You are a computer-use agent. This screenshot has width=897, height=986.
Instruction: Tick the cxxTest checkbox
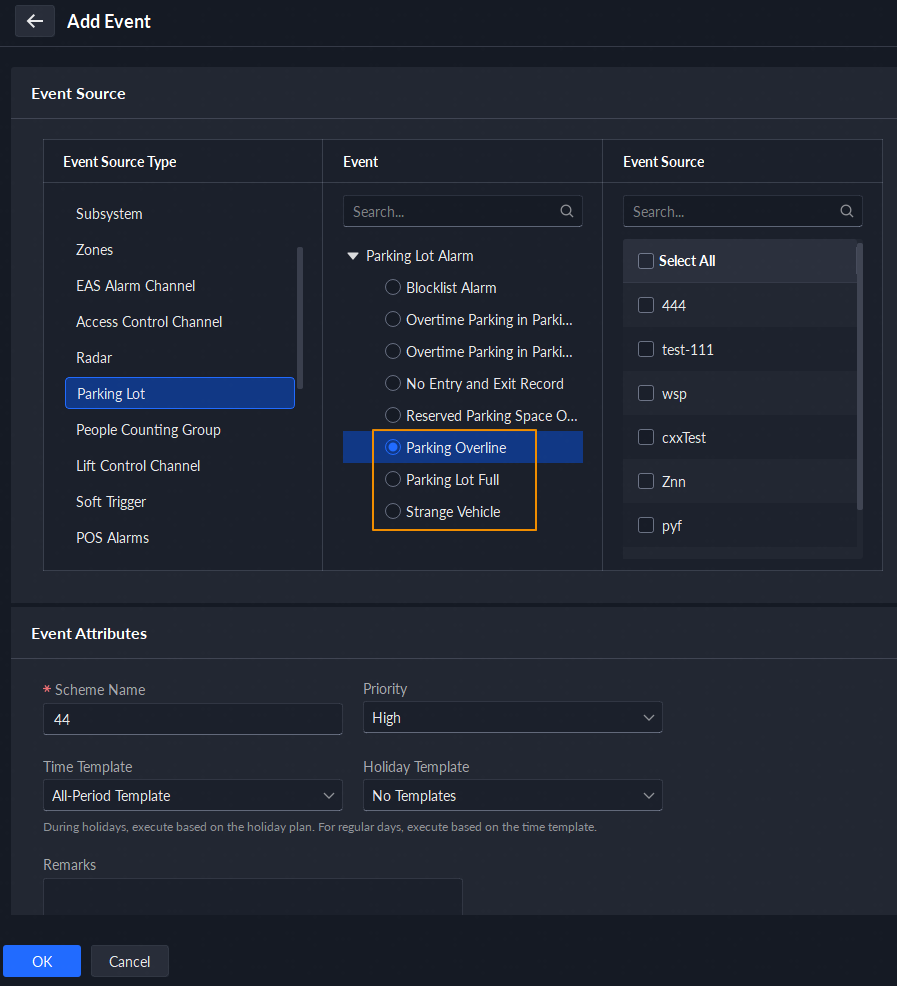click(646, 438)
